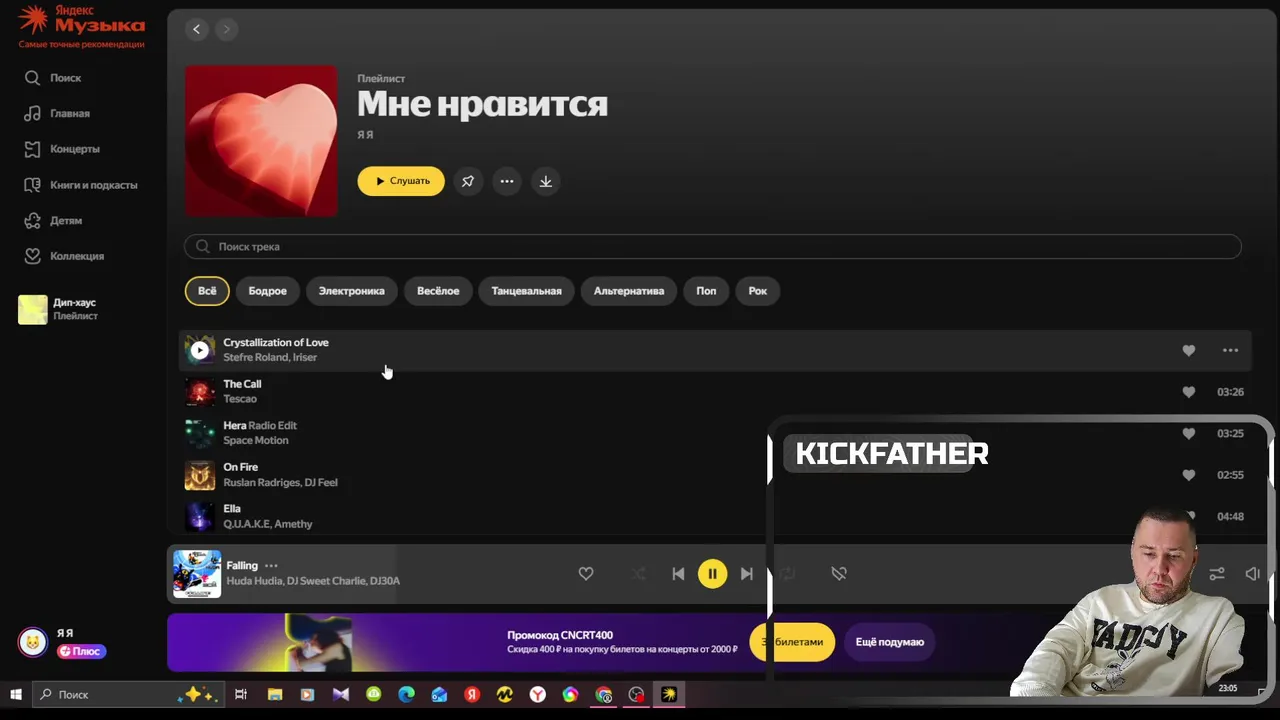Skip to the next track
Screen dimensions: 1280x720
tap(746, 574)
